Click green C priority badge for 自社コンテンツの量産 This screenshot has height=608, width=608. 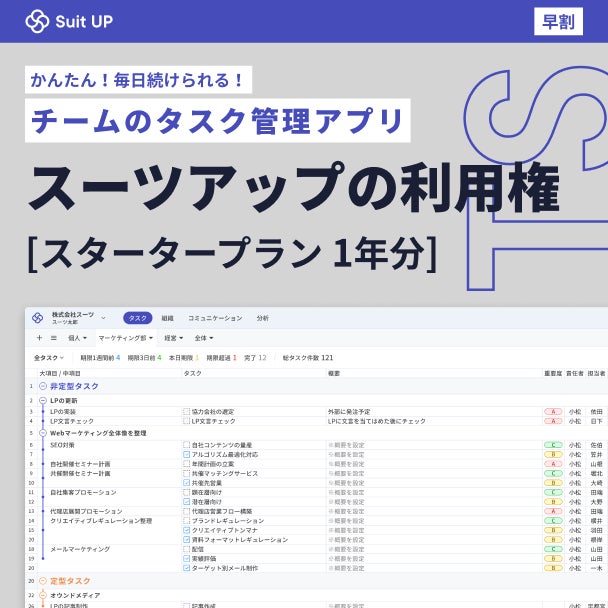coord(553,445)
